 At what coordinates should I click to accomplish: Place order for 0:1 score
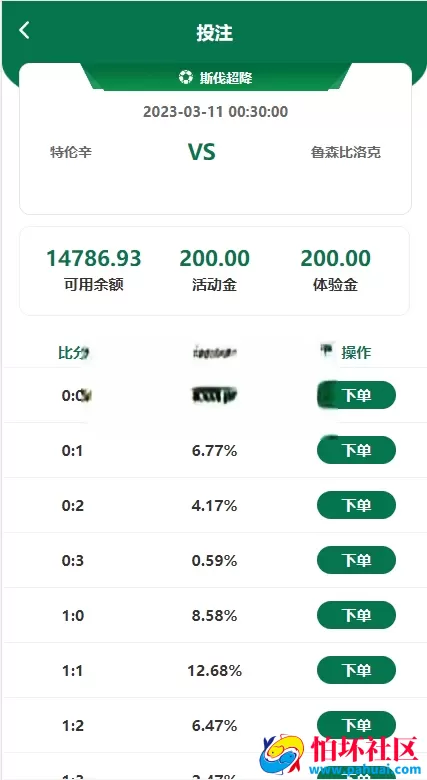tap(356, 450)
